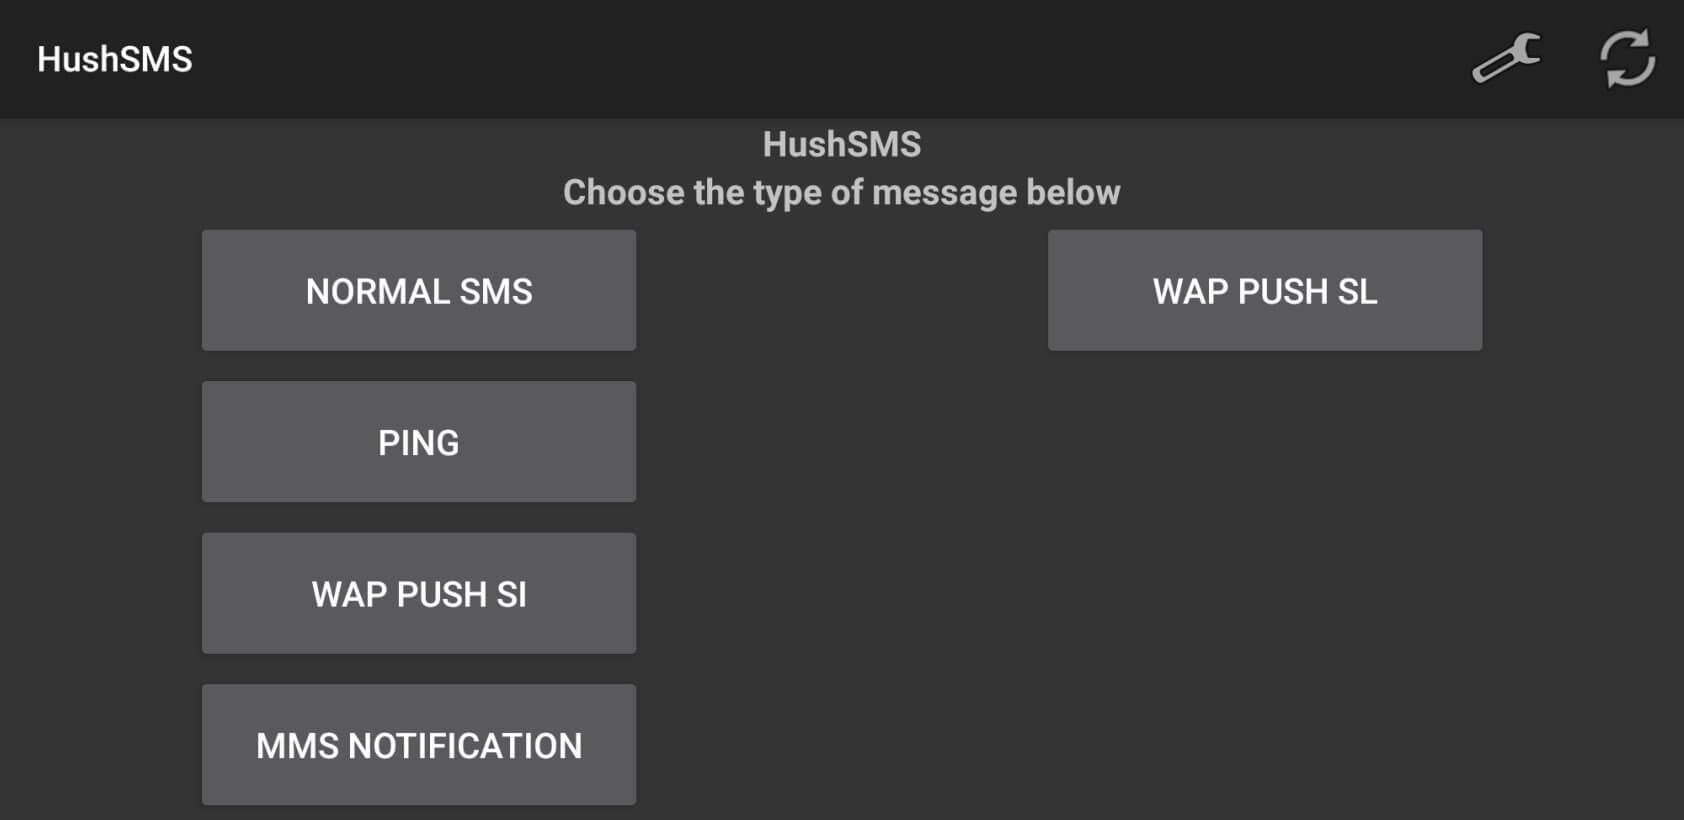Select the PING button
Viewport: 1684px width, 820px height.
click(x=419, y=442)
